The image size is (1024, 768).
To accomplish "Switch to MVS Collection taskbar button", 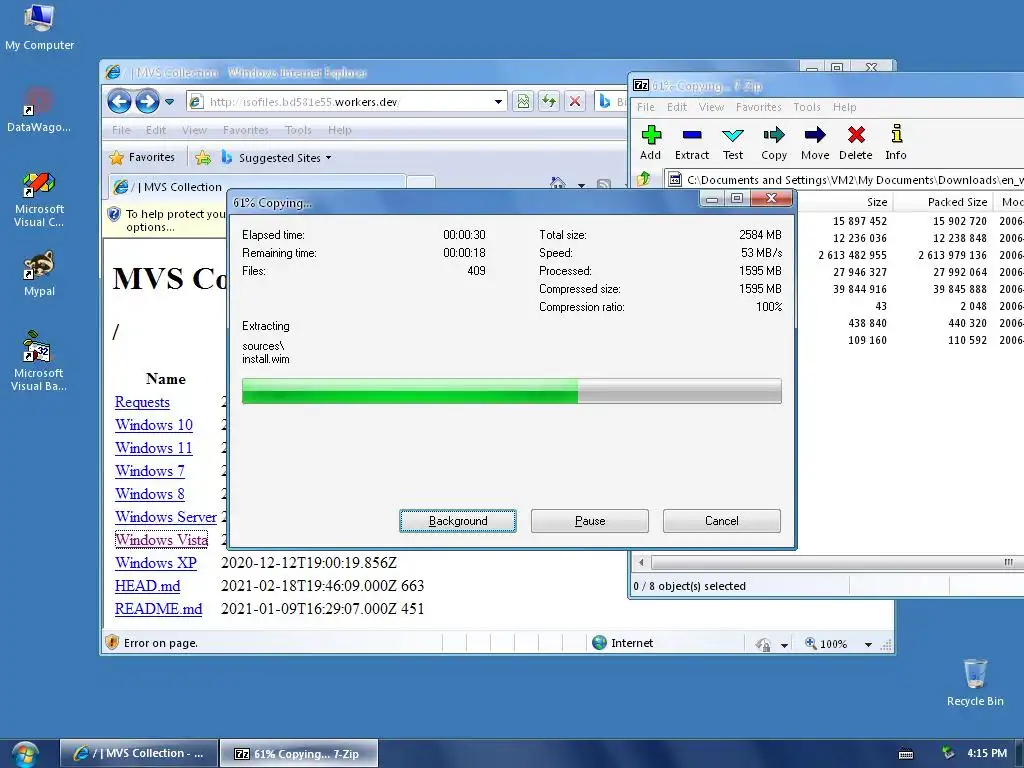I will point(138,754).
